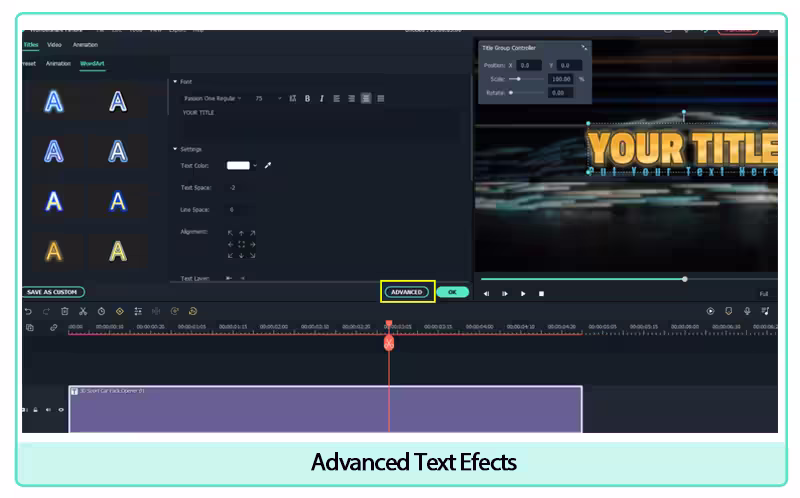Click the Position X value field
The height and width of the screenshot is (498, 800).
[529, 65]
